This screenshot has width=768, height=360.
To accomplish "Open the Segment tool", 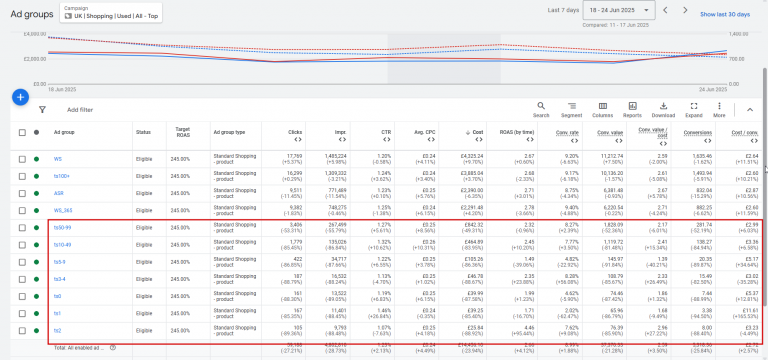I will pos(572,110).
